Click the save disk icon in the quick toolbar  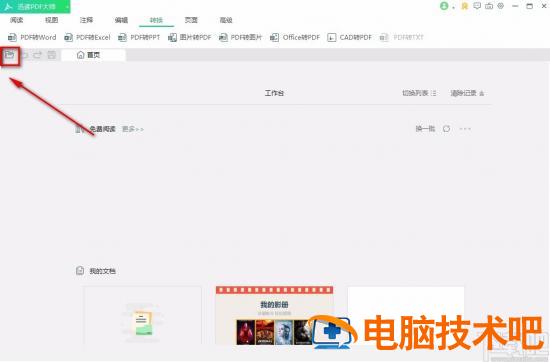[x=52, y=55]
